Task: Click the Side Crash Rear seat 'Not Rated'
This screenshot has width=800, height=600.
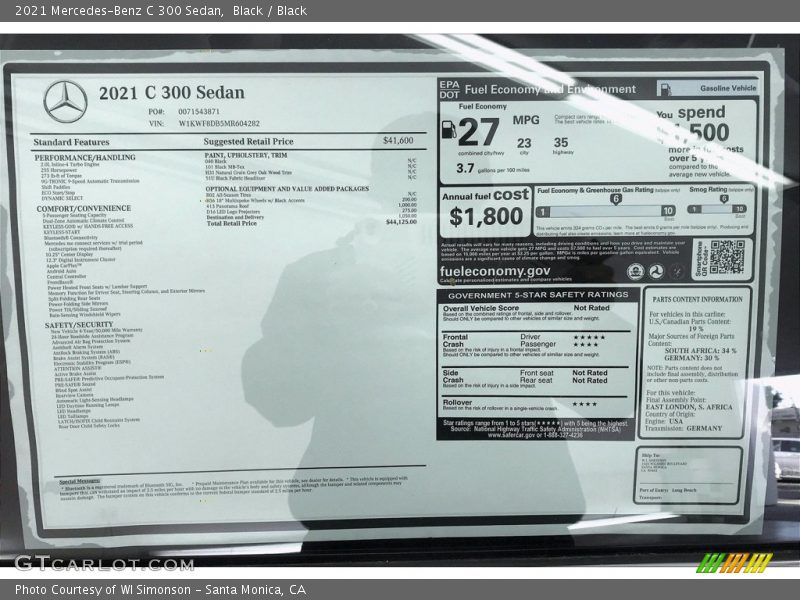Action: pos(590,381)
